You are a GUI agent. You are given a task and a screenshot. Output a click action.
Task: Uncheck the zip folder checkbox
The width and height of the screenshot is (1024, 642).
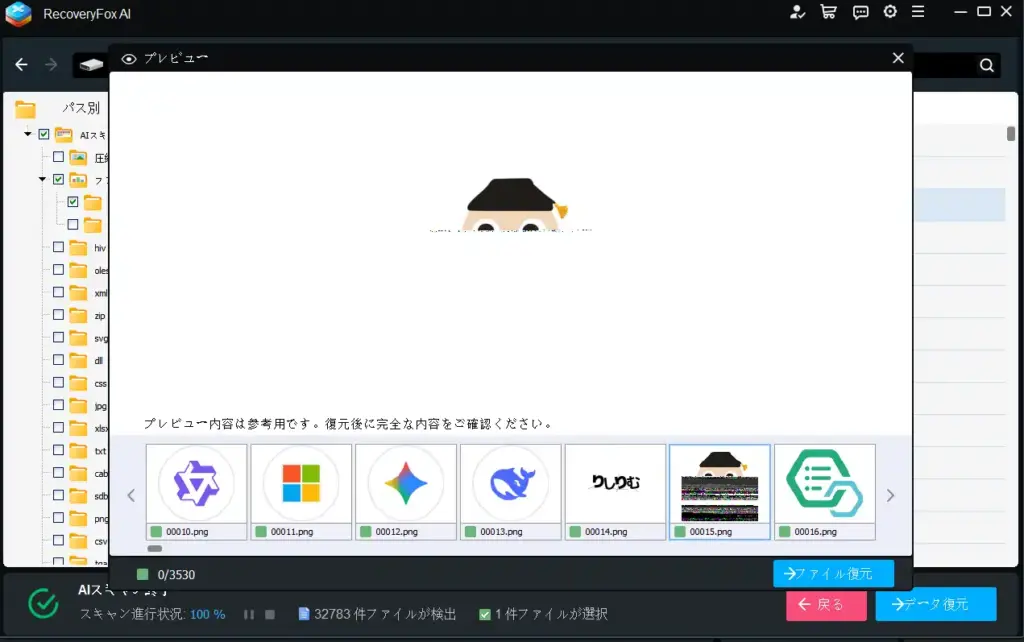58,315
